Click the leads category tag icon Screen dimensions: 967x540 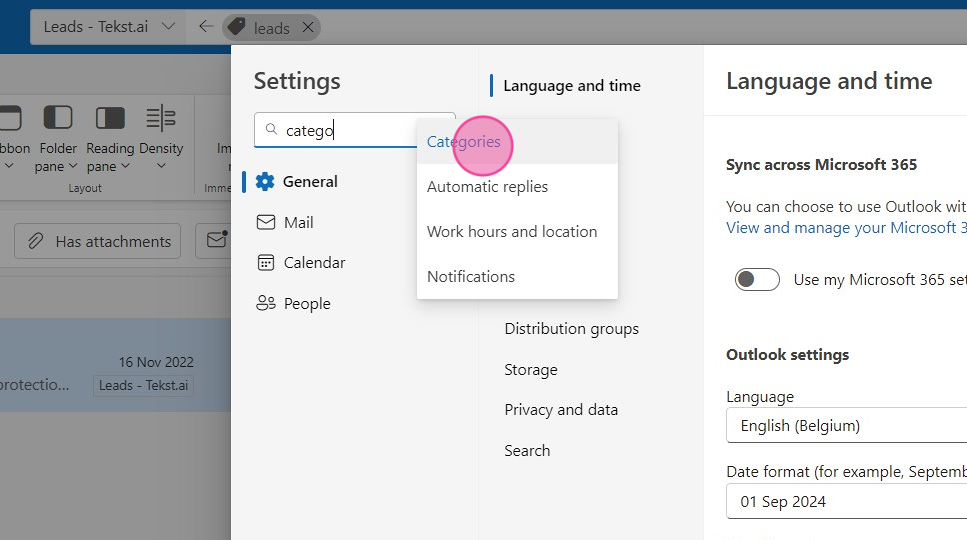(x=236, y=27)
